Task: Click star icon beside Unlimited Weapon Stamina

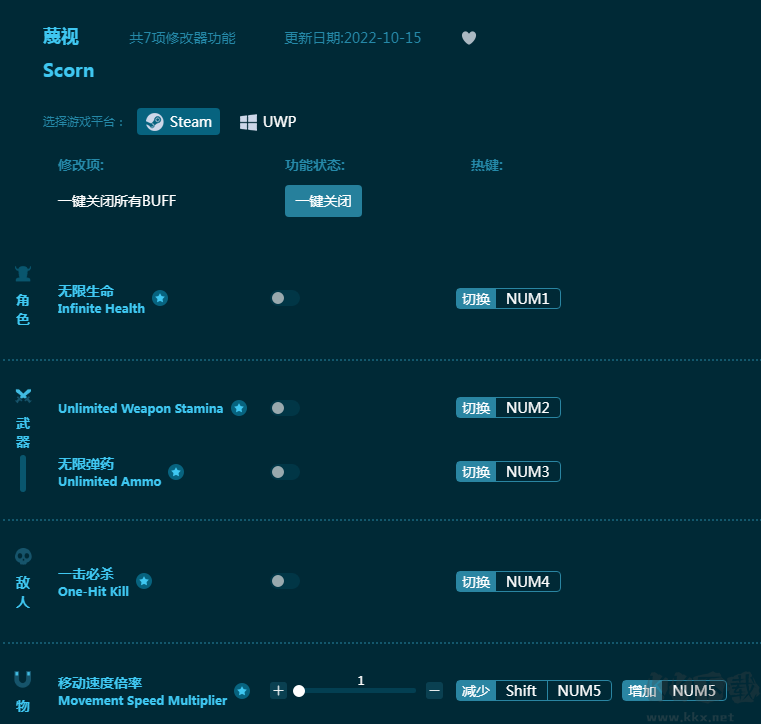Action: click(239, 408)
